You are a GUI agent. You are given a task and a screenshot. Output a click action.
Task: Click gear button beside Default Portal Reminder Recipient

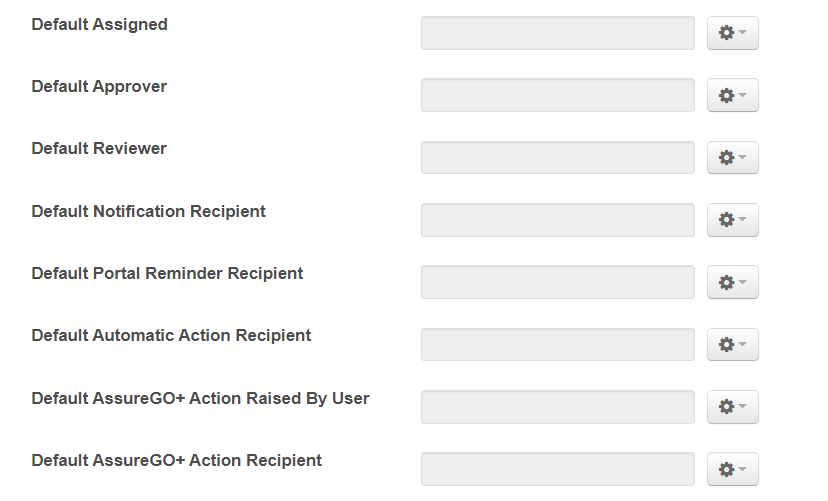[x=732, y=282]
